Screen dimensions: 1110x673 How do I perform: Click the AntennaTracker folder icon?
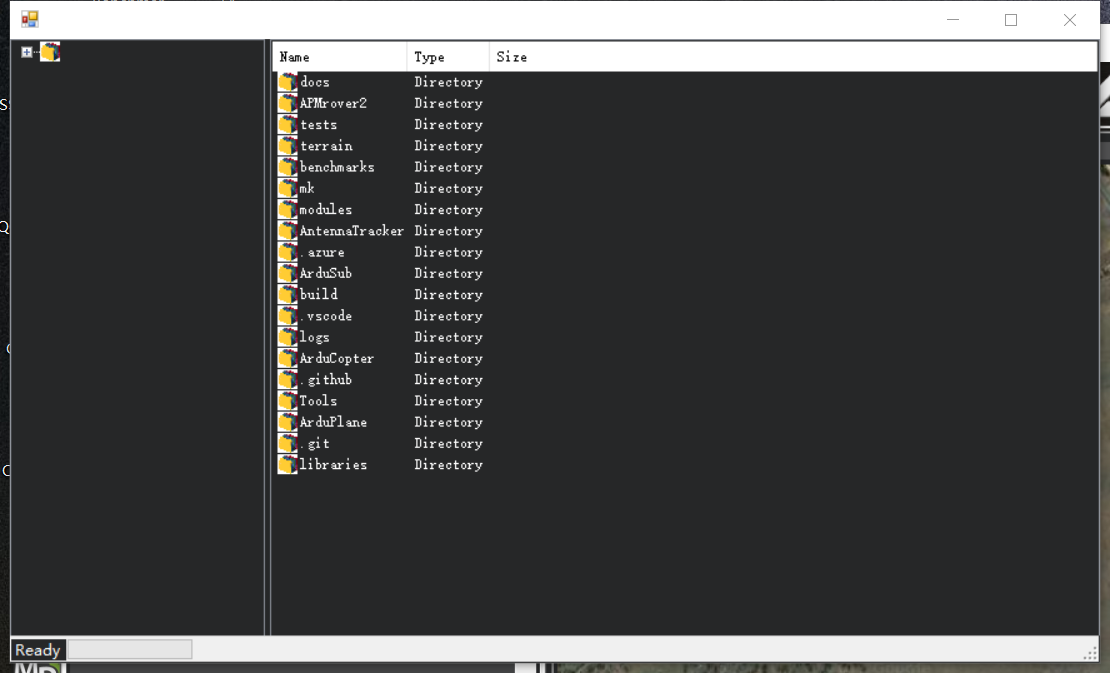click(287, 231)
